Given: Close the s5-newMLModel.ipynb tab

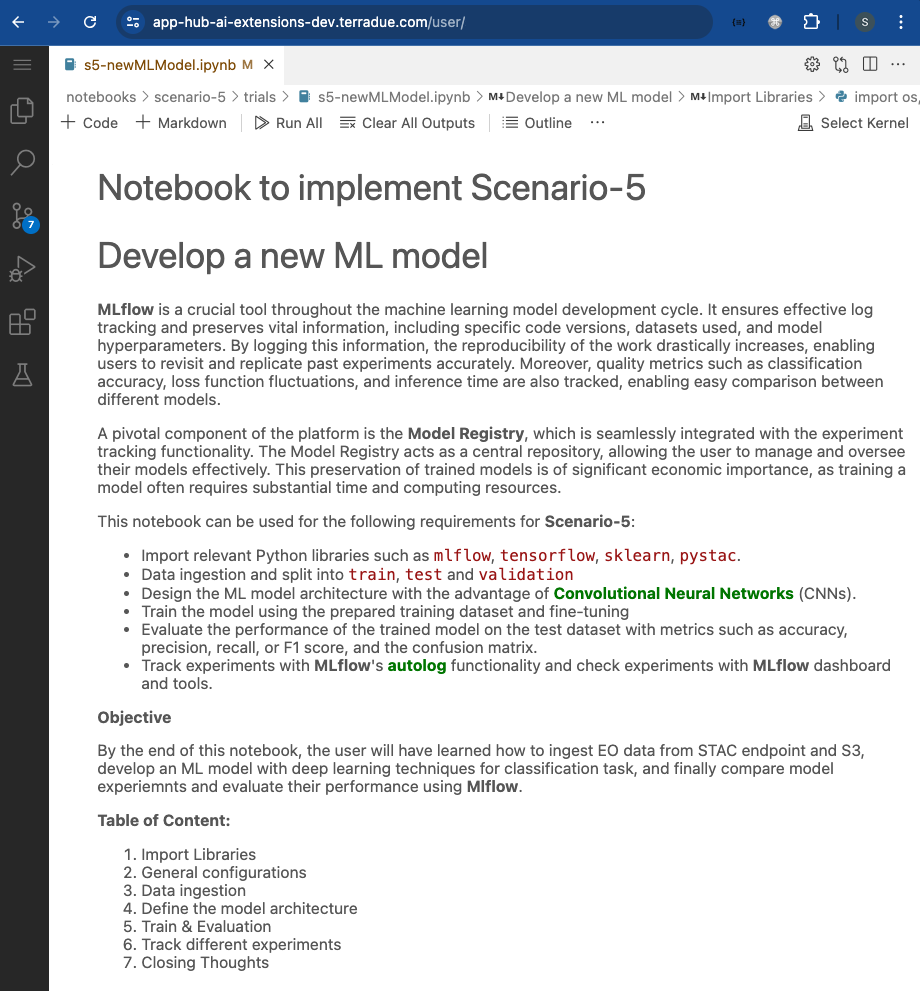Looking at the screenshot, I should point(268,64).
